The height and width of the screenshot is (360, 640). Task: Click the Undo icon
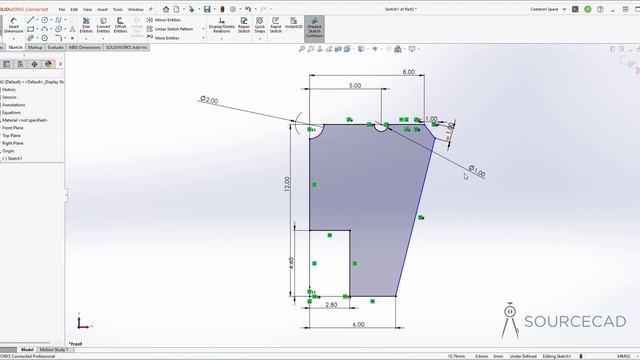248,9
